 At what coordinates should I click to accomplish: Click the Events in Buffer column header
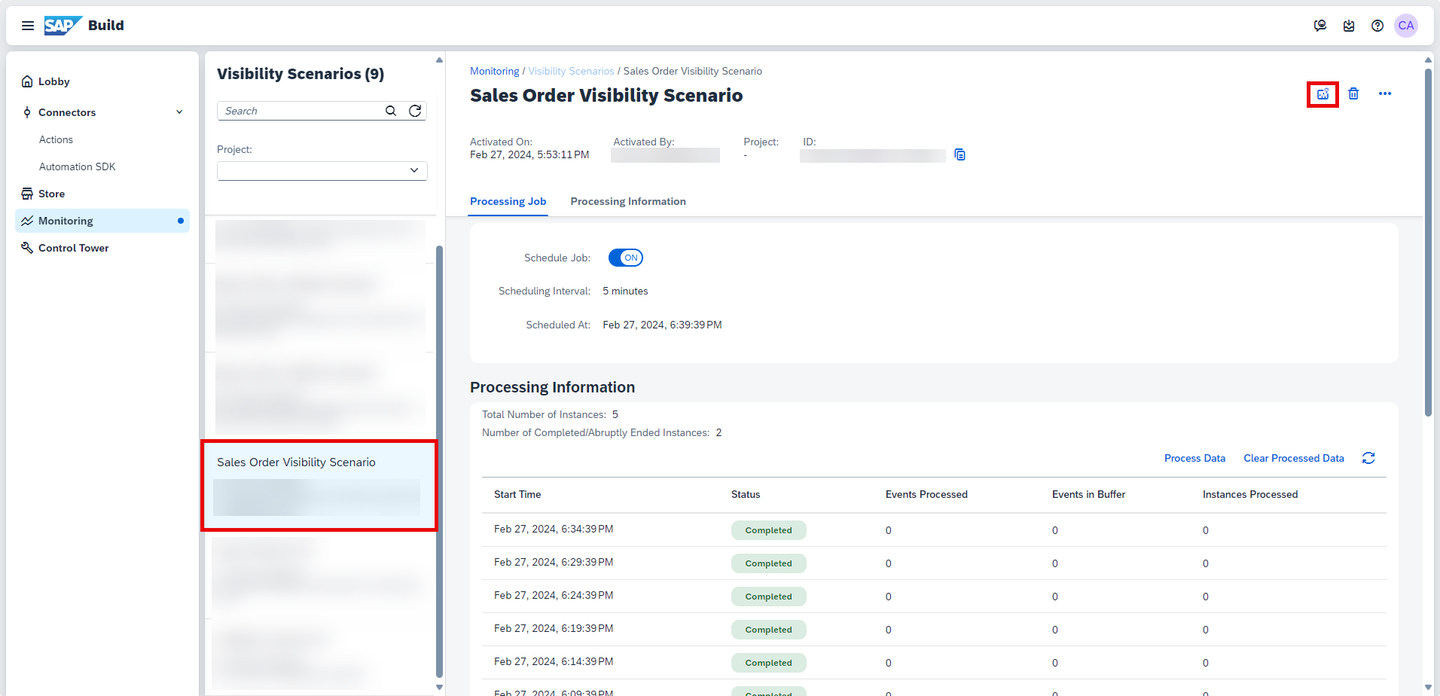point(1089,494)
